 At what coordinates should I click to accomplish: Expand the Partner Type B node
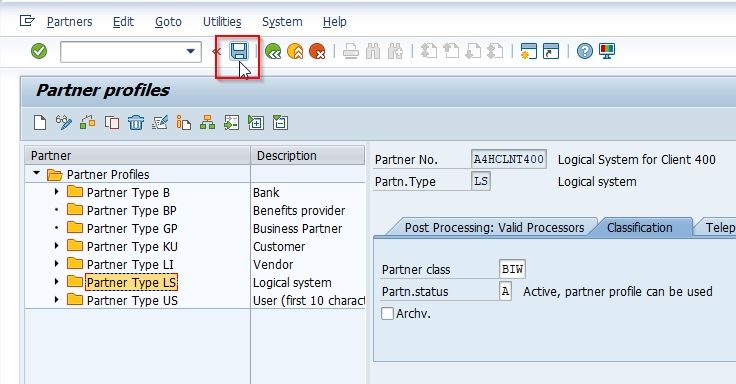[x=56, y=192]
